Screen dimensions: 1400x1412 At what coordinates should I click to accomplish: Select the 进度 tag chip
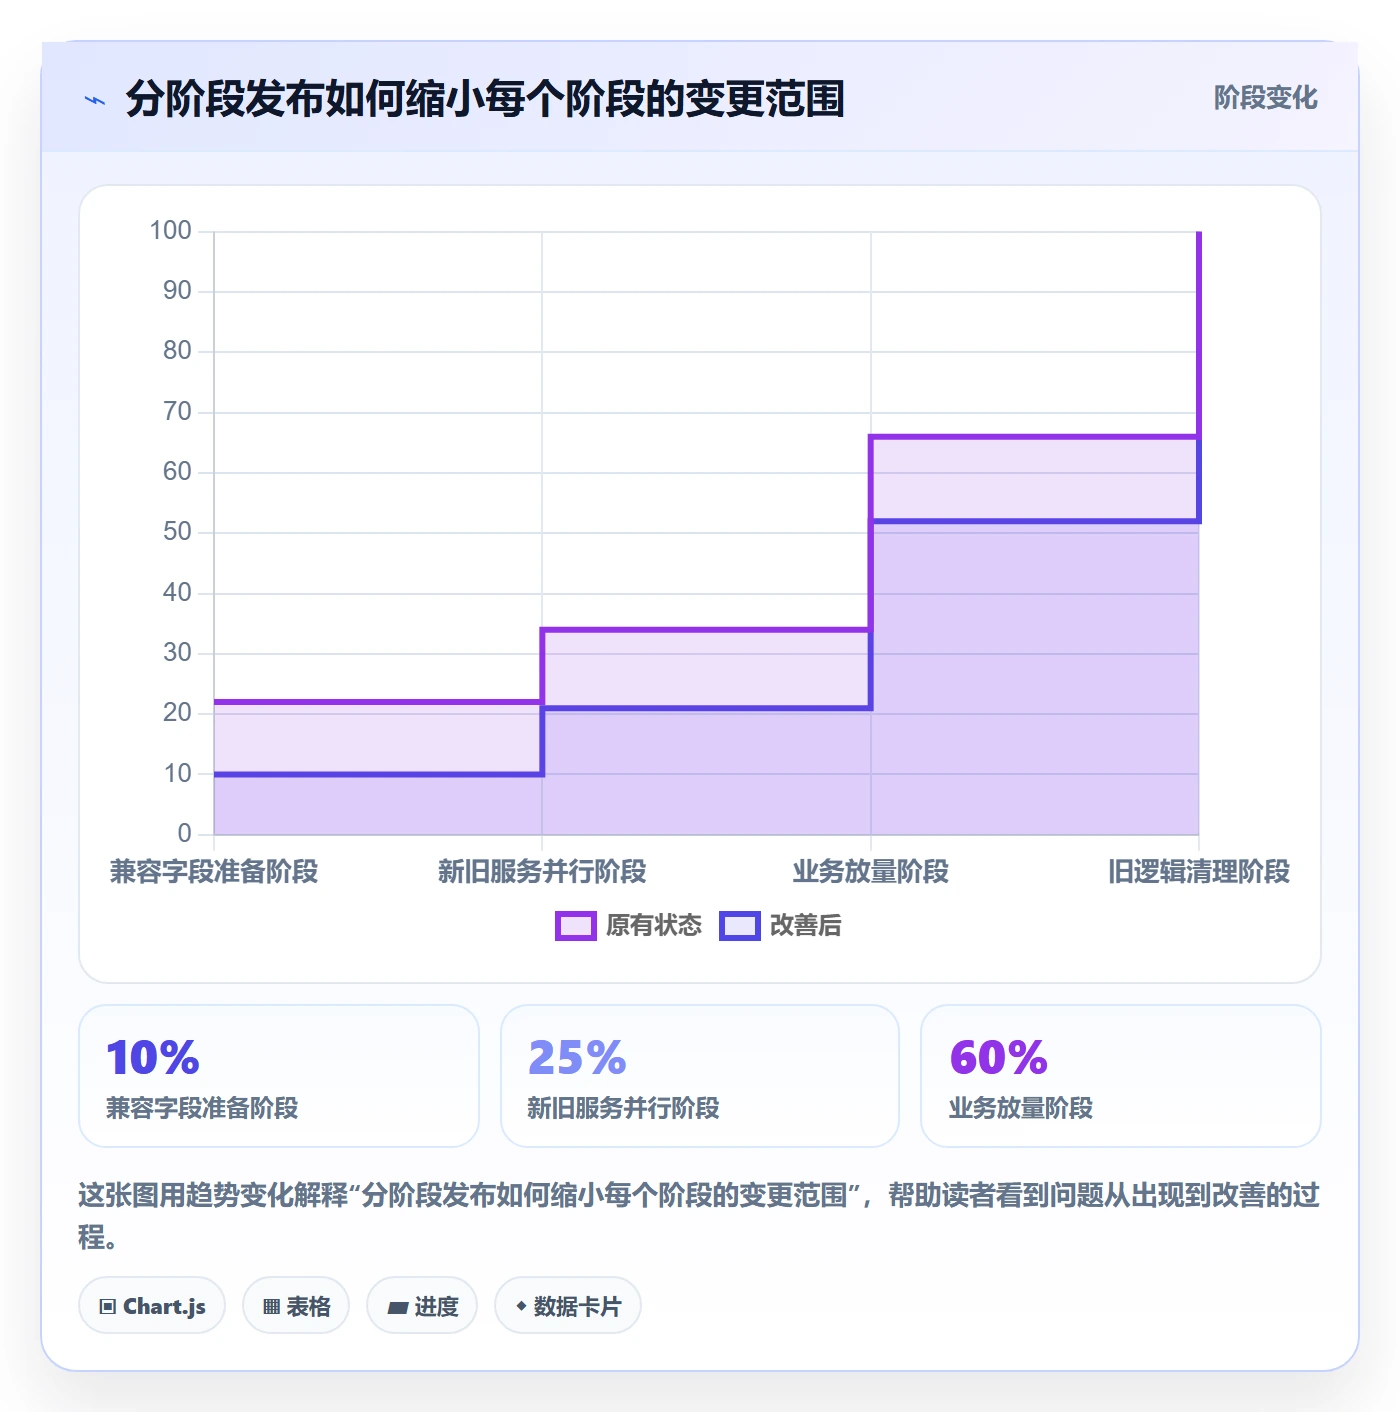422,1305
